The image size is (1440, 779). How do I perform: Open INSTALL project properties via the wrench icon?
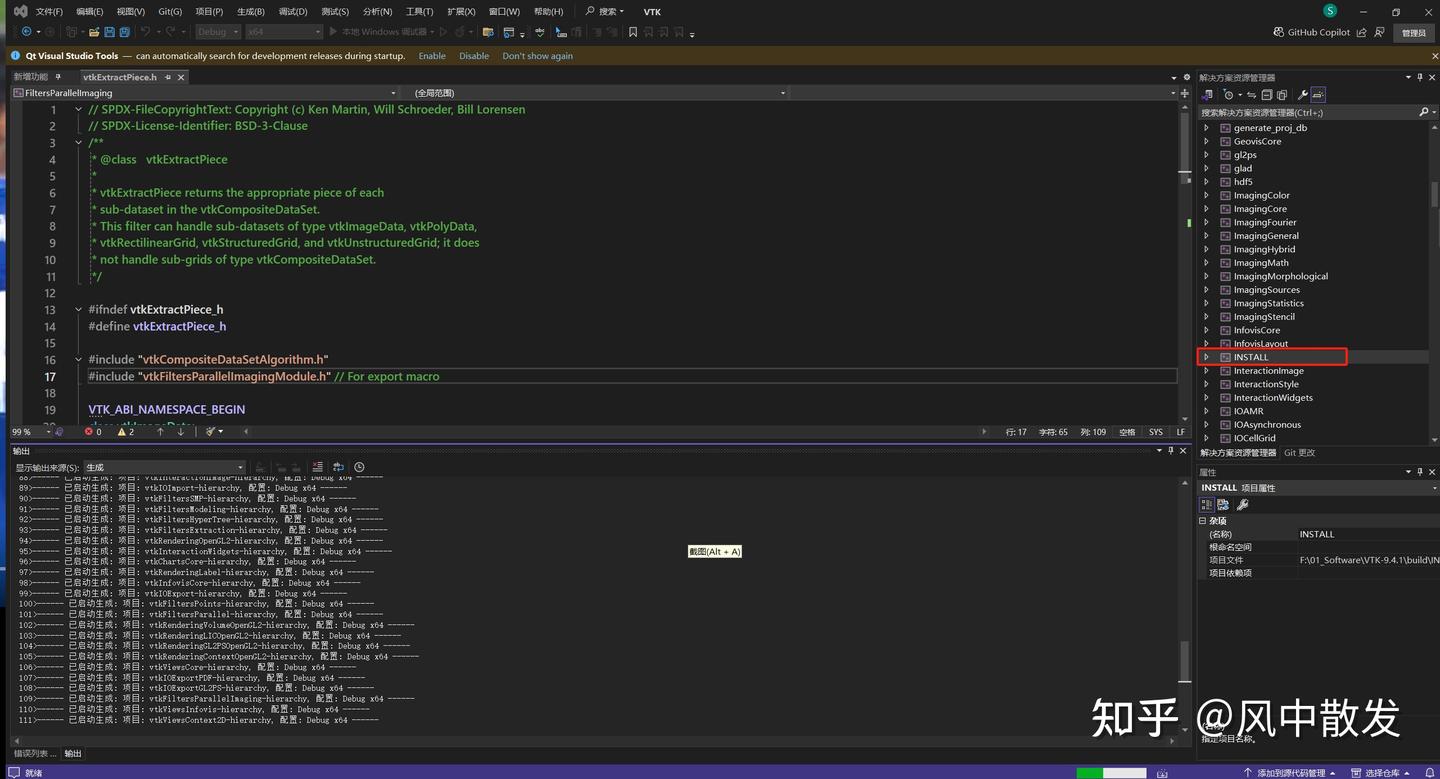[1302, 94]
